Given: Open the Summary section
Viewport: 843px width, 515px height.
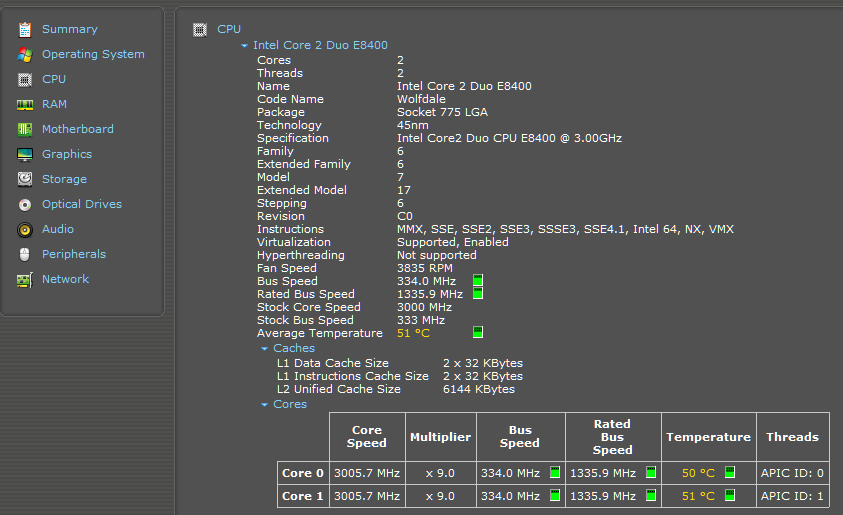Looking at the screenshot, I should point(70,29).
